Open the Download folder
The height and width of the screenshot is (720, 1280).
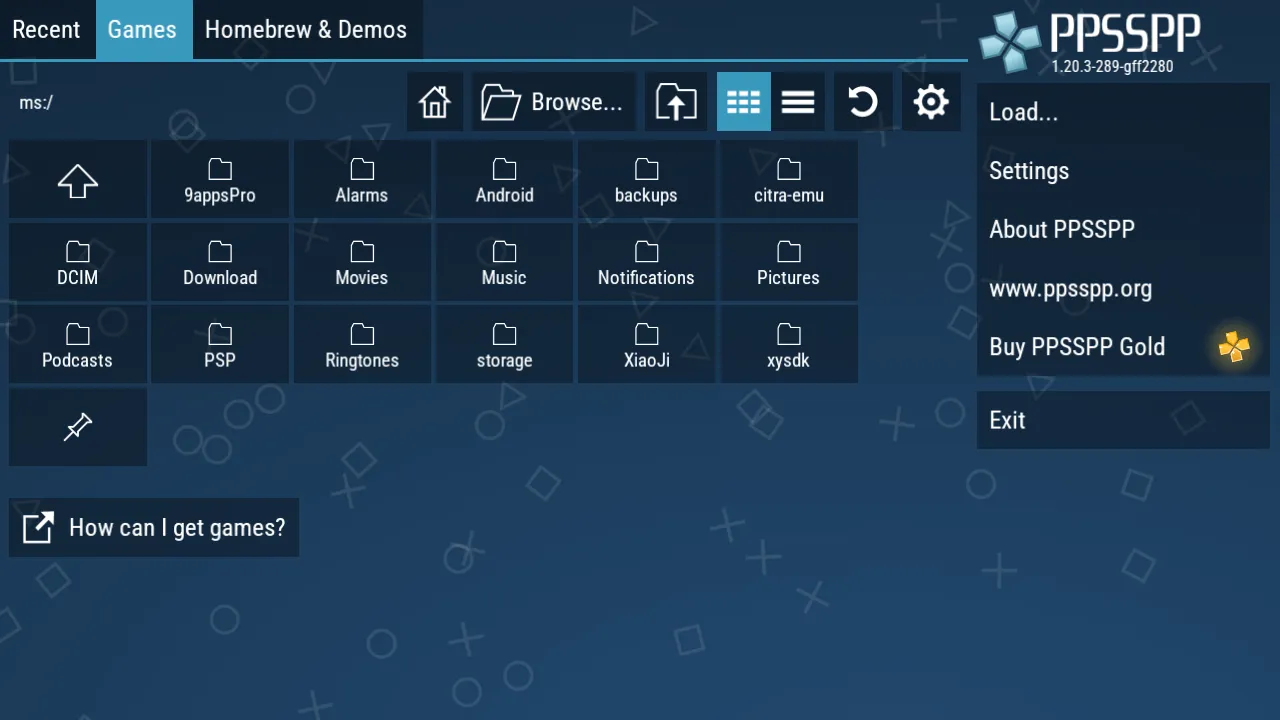point(220,263)
